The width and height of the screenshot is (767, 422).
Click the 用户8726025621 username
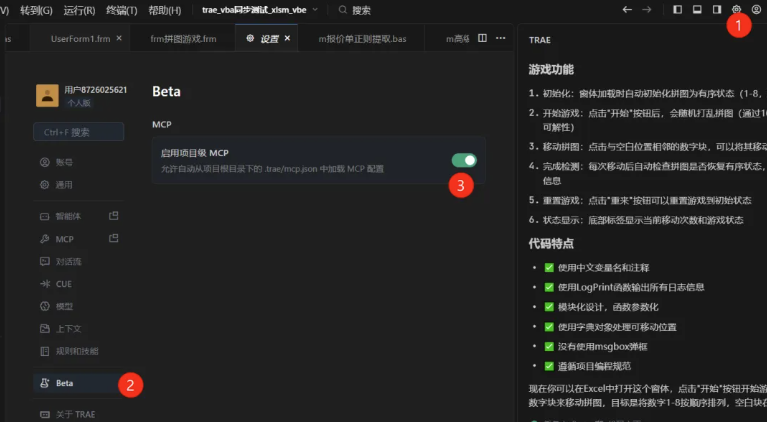[95, 90]
